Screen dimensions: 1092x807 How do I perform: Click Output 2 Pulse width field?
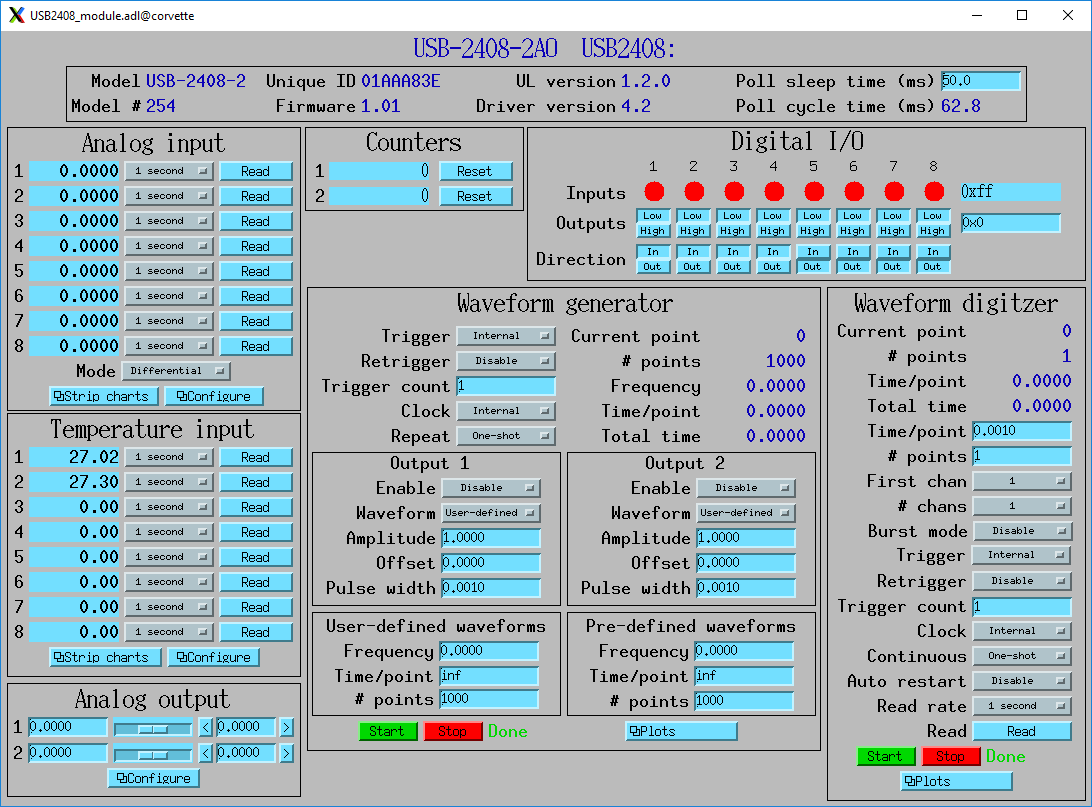(746, 588)
